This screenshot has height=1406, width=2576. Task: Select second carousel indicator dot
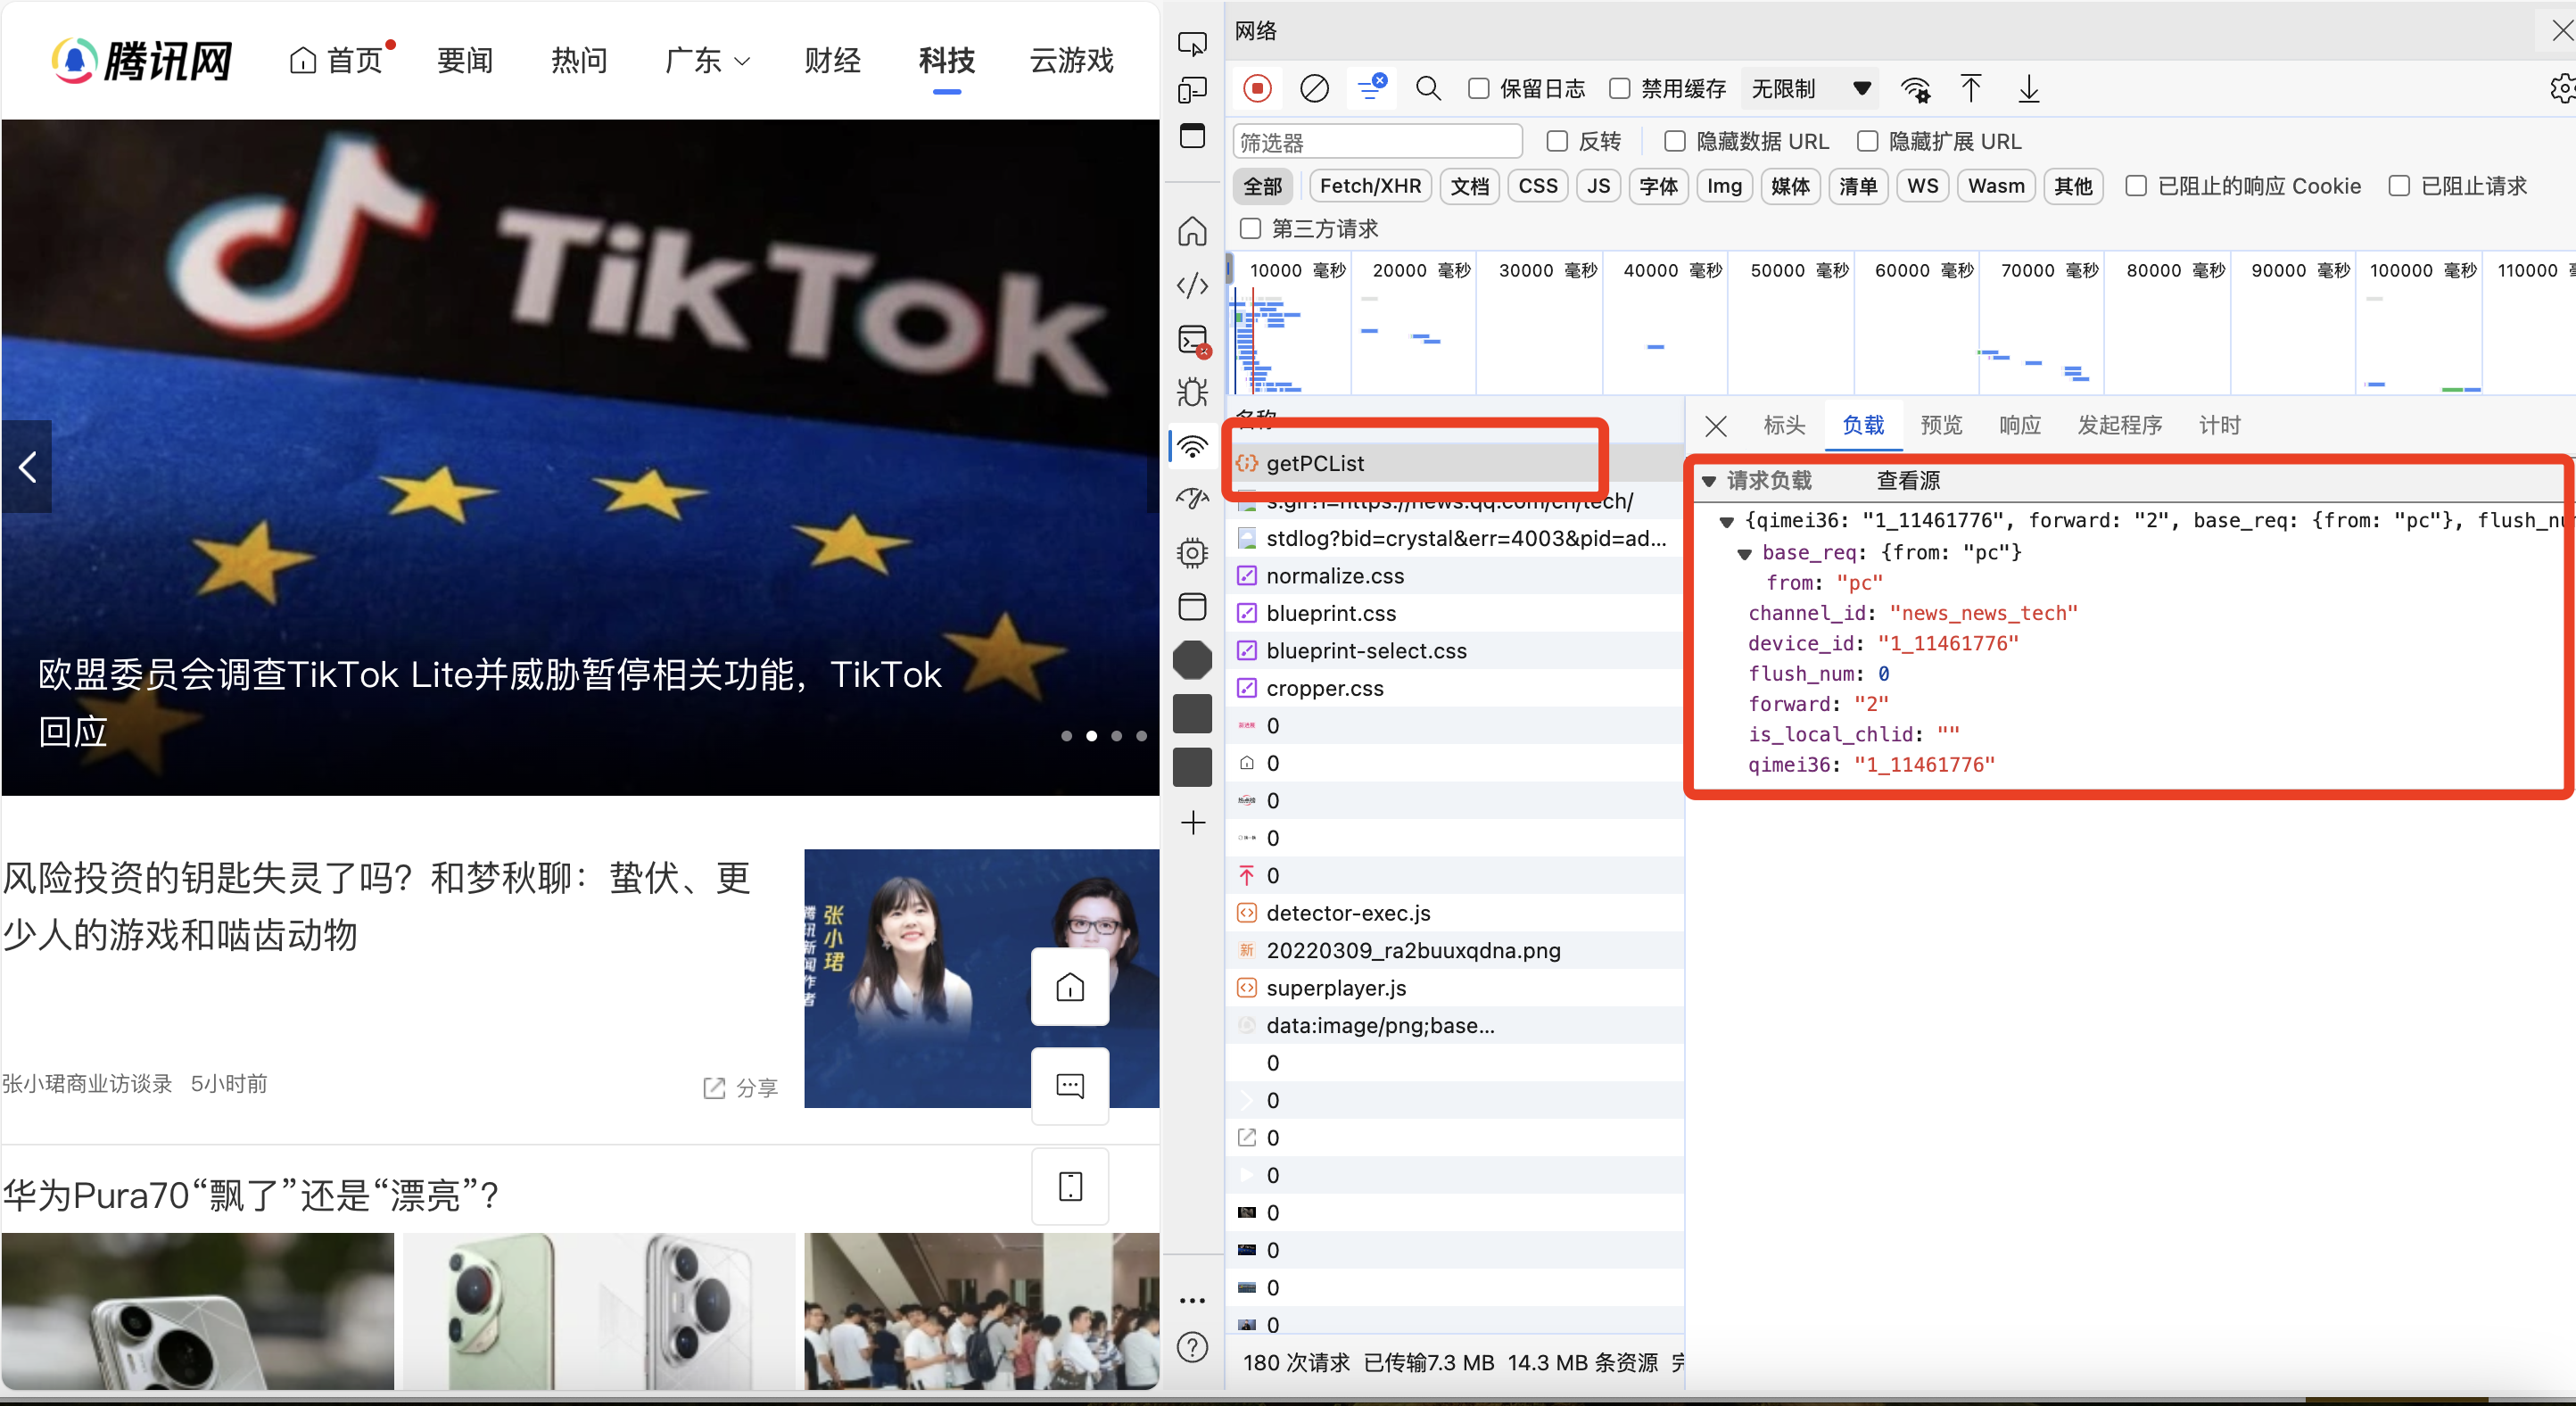(x=1091, y=736)
